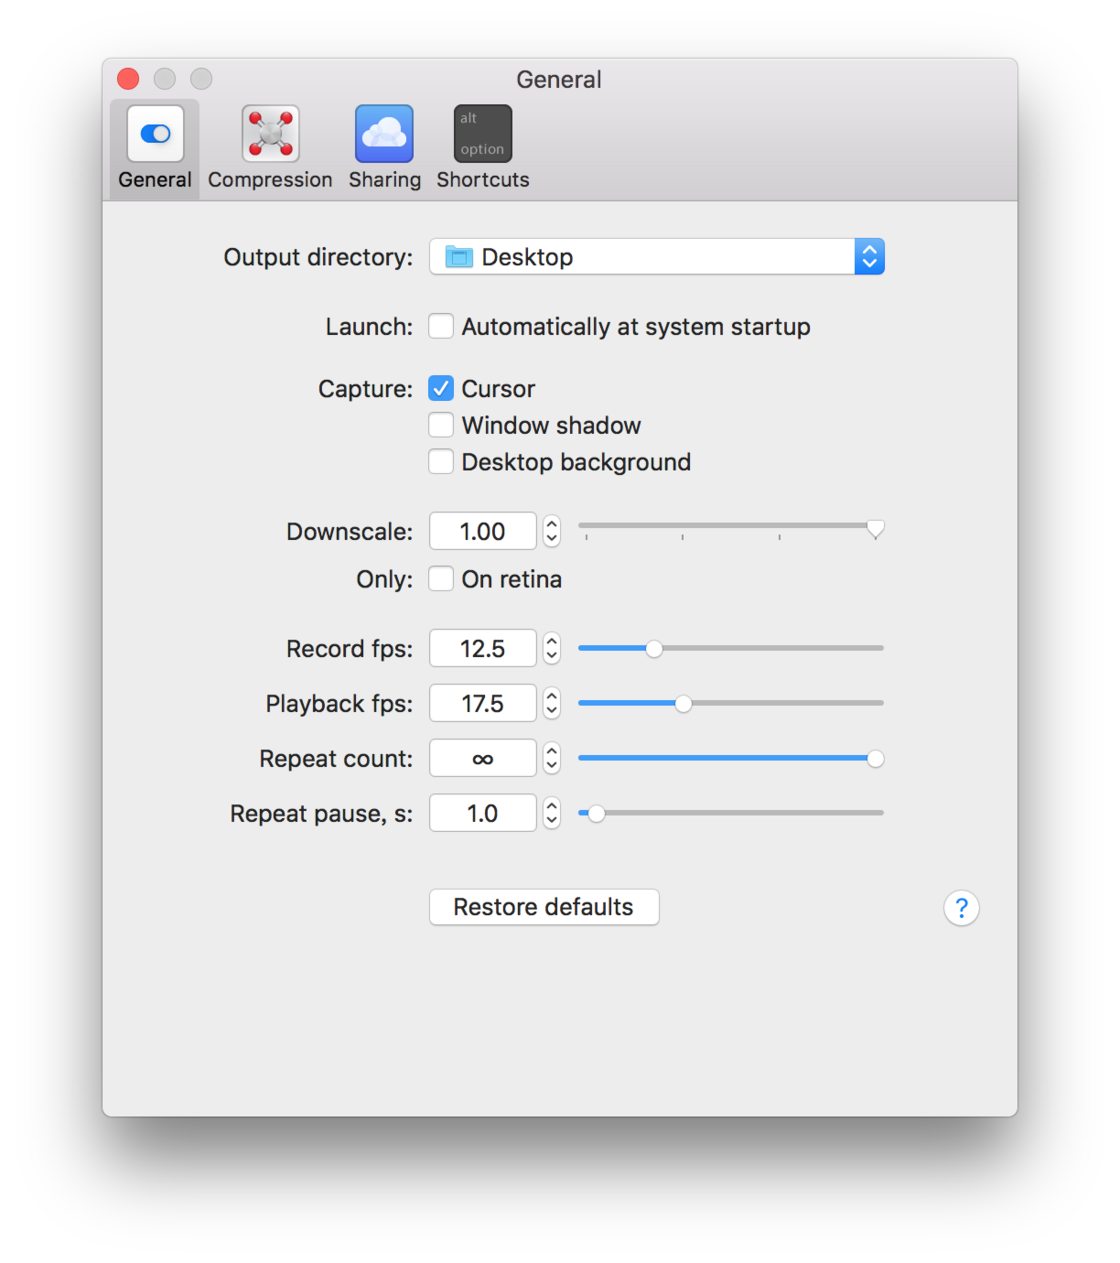Click the Repeat pause value field
Screen dimensions: 1120x1263
(x=483, y=814)
